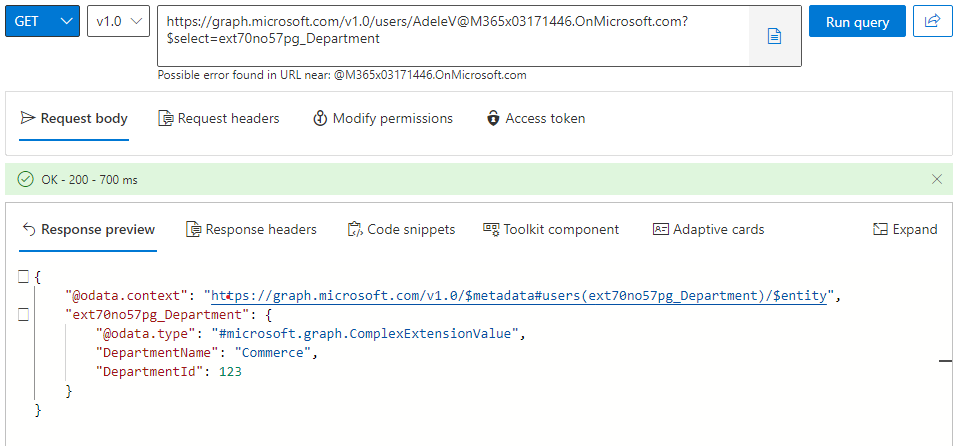Open the Adaptive cards tab
The image size is (959, 446).
click(708, 229)
